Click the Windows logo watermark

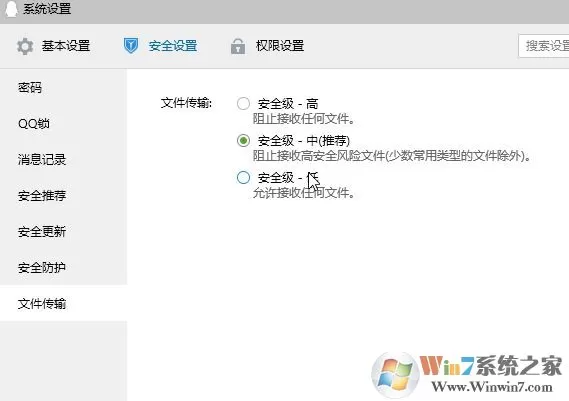[x=395, y=375]
